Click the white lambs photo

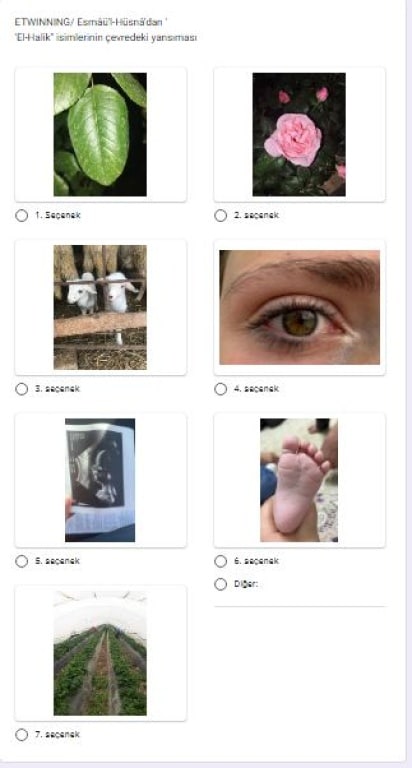(x=100, y=307)
